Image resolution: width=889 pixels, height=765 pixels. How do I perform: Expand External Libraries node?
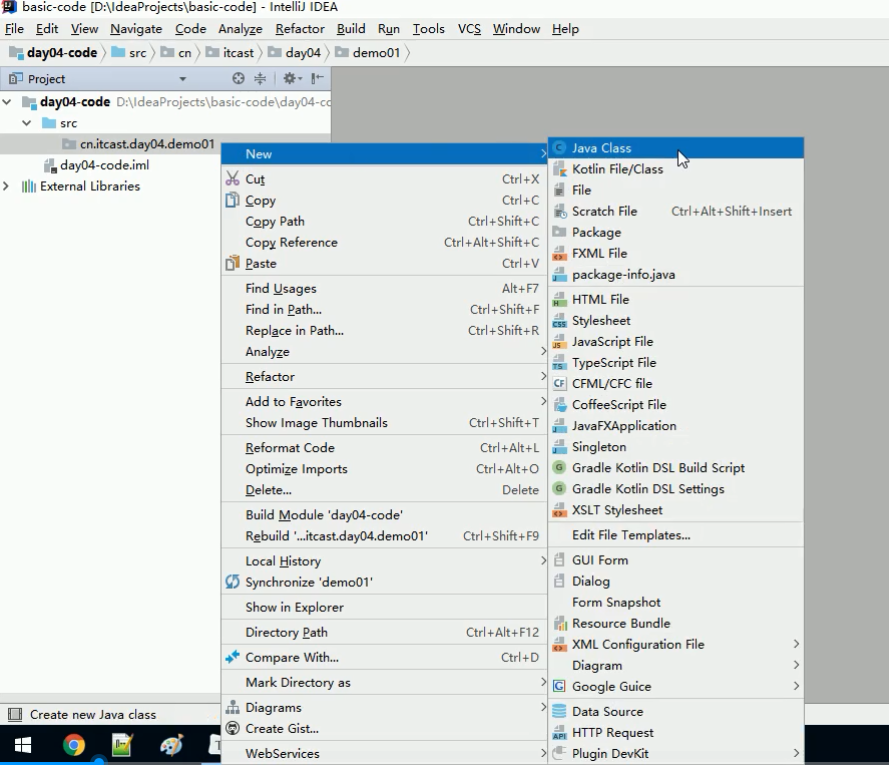click(6, 186)
